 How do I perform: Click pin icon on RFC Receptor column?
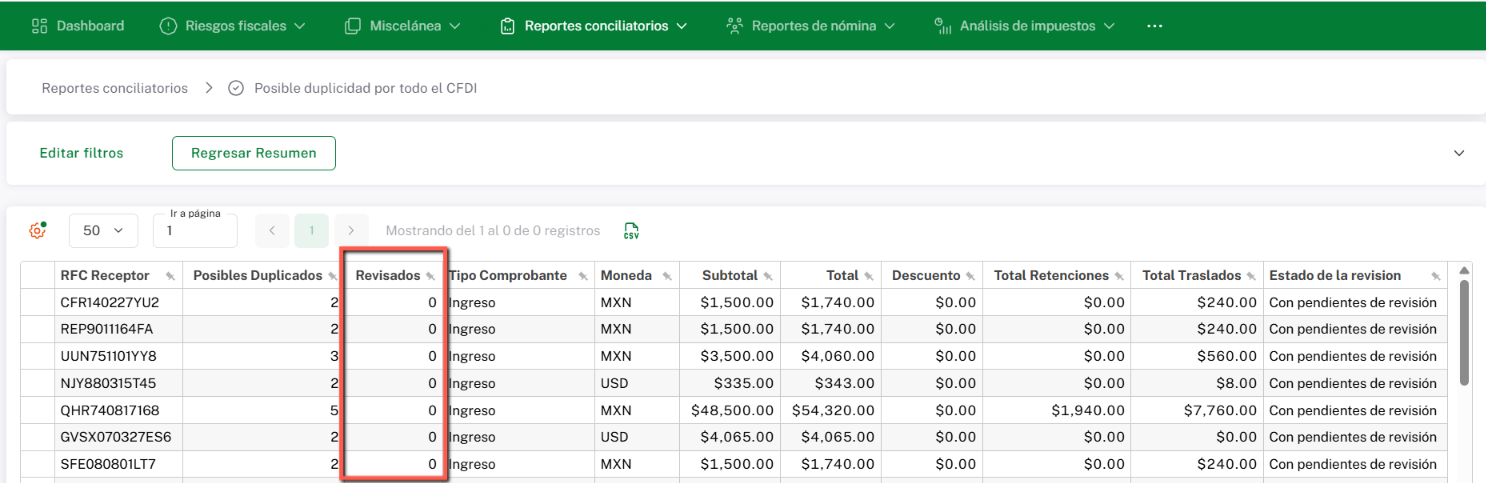(171, 276)
